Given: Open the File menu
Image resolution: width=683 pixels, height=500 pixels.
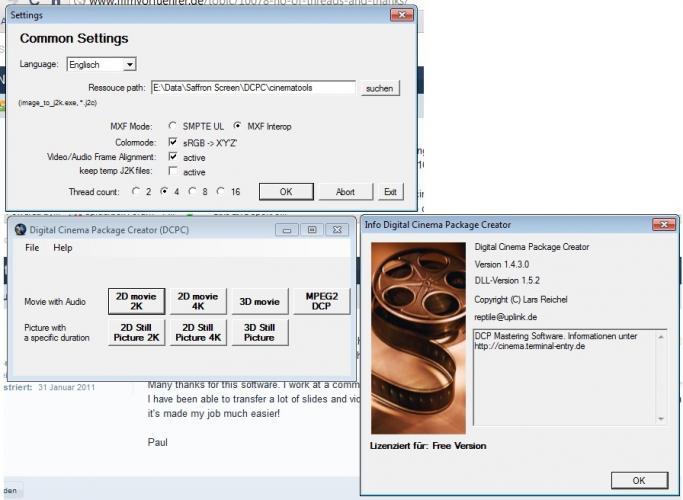Looking at the screenshot, I should coord(32,247).
